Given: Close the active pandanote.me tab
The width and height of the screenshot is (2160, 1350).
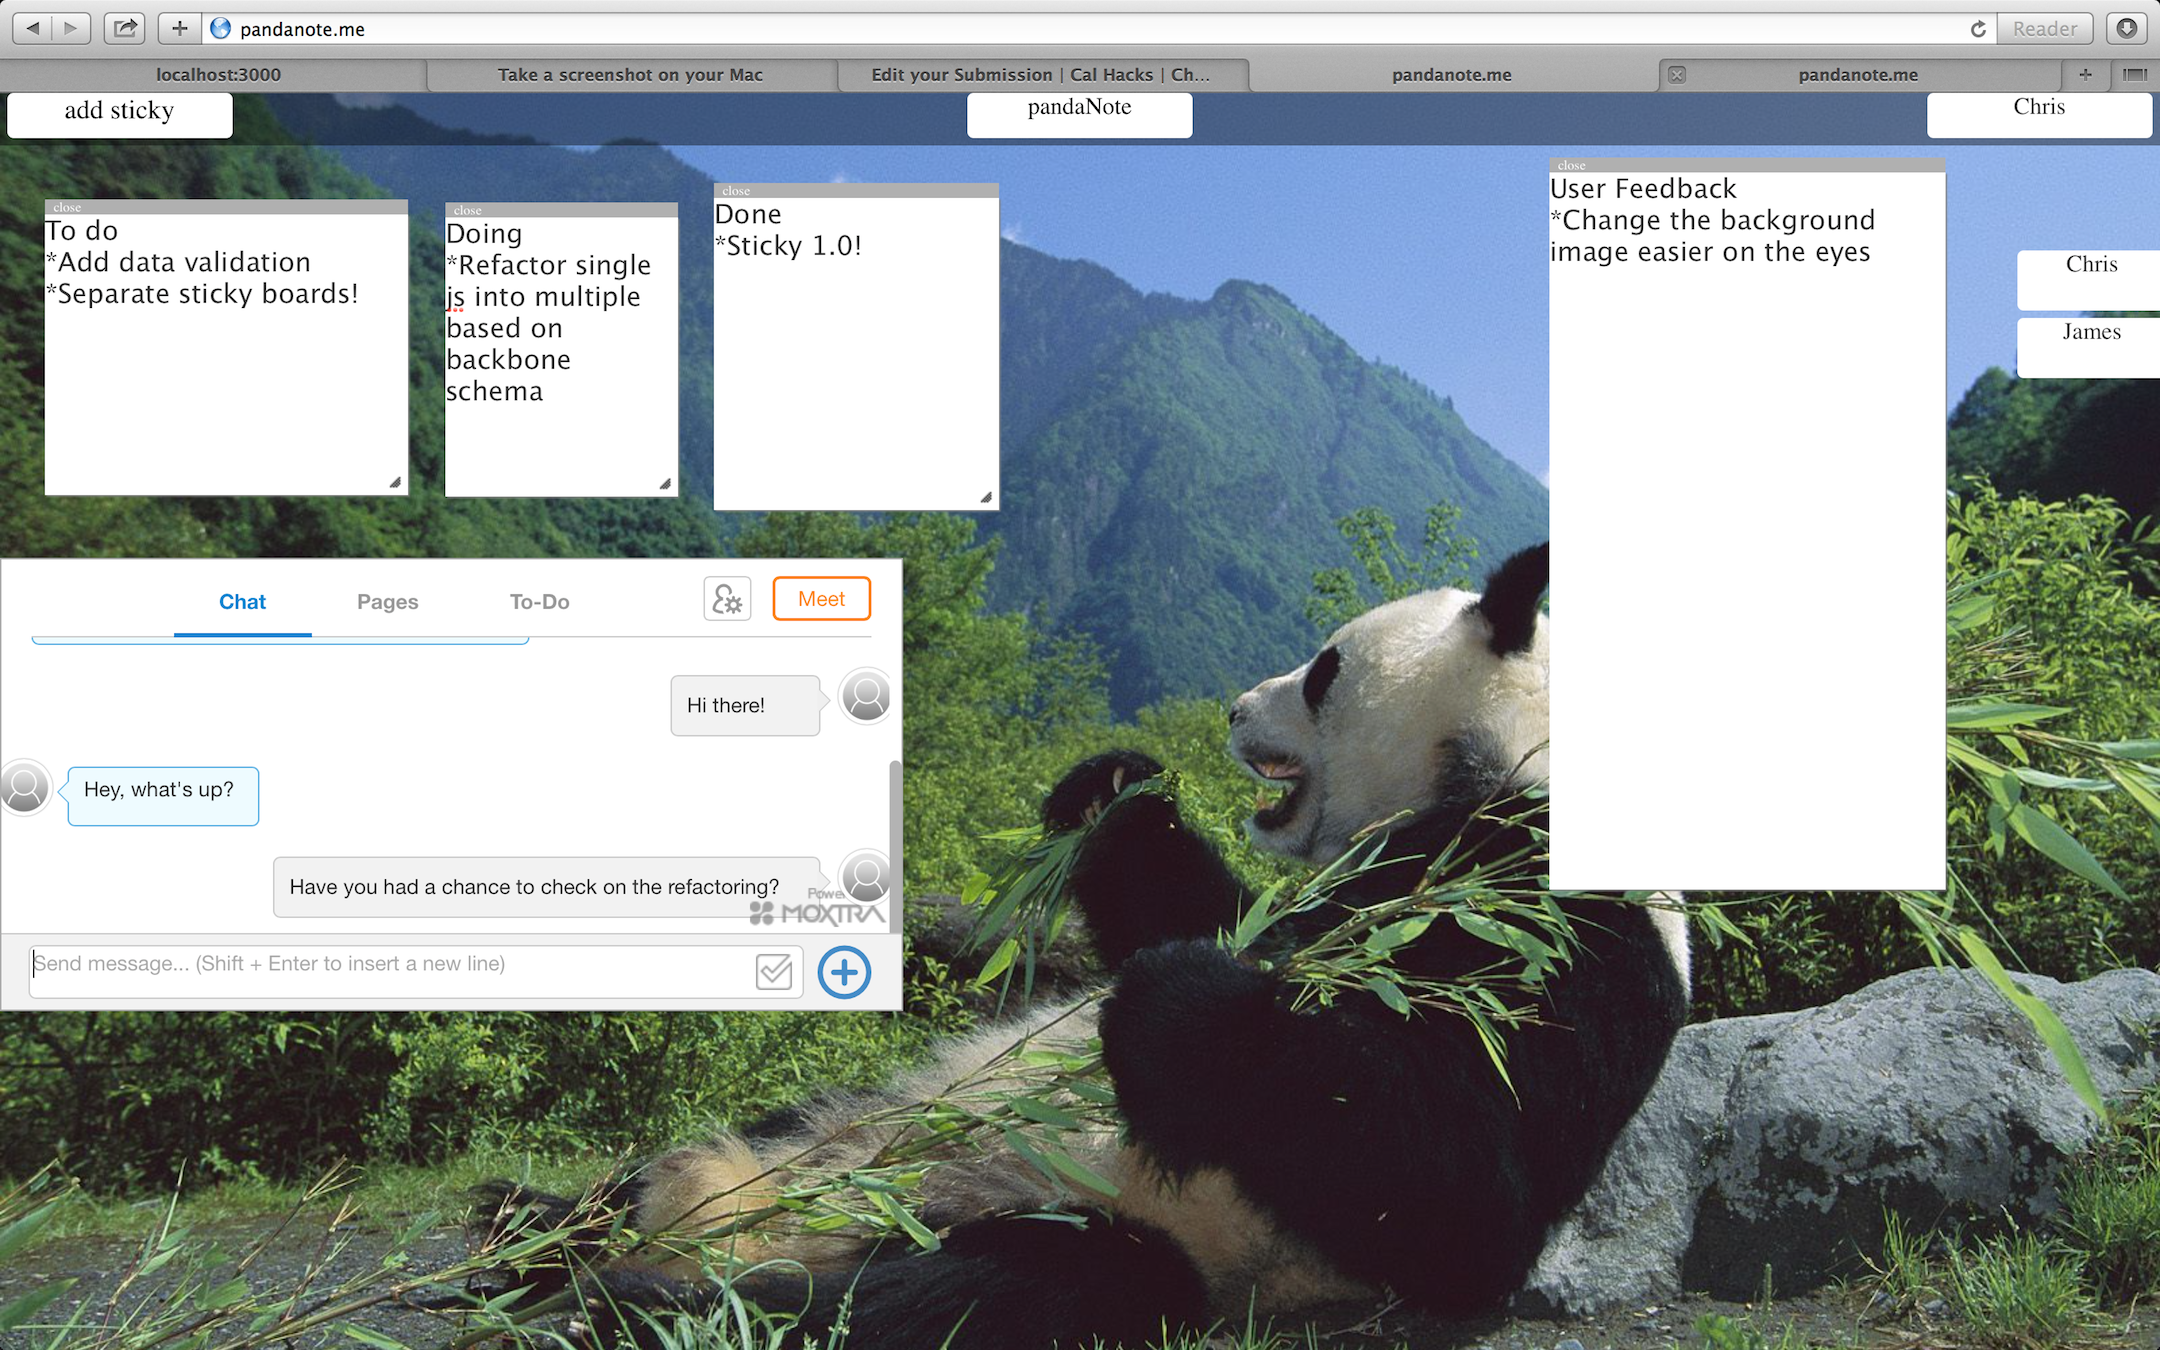Looking at the screenshot, I should click(x=1677, y=75).
